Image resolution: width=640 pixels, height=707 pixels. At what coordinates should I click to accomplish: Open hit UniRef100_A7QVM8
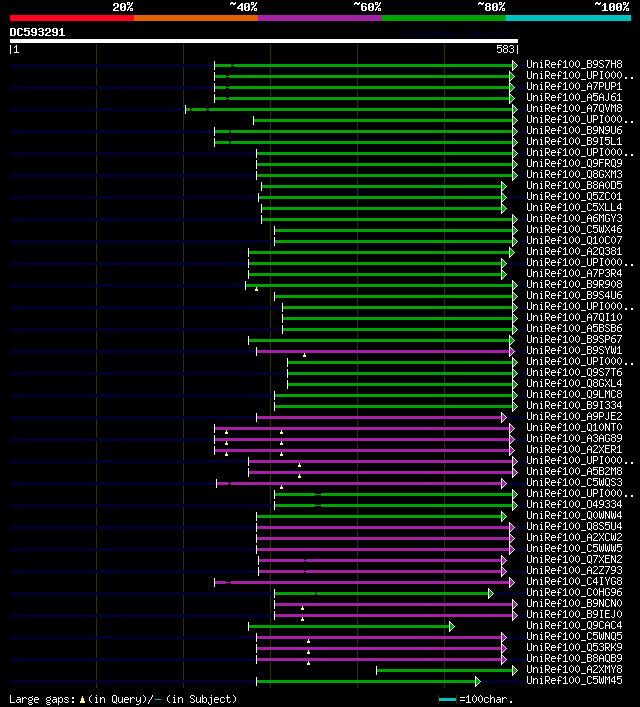[574, 109]
